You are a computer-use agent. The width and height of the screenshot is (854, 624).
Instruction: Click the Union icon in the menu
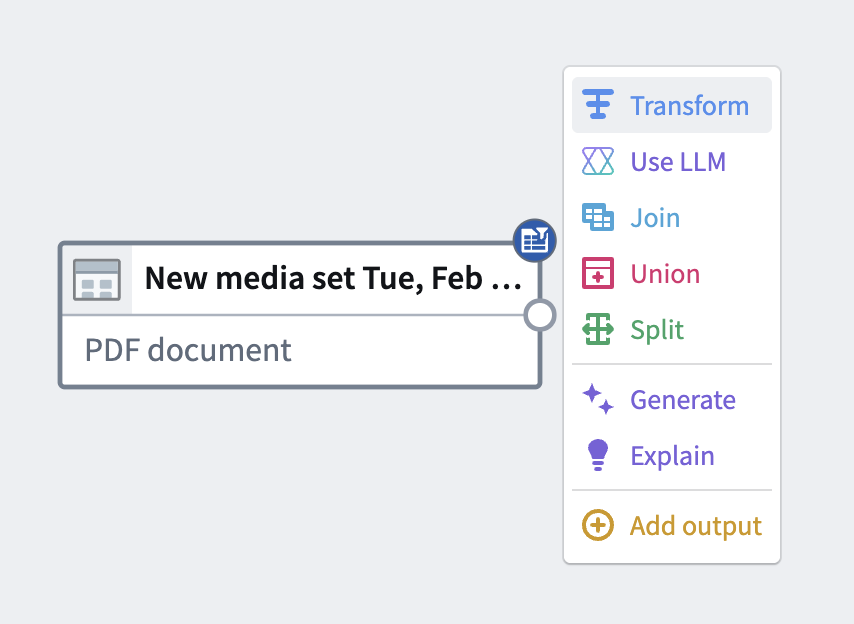tap(598, 273)
